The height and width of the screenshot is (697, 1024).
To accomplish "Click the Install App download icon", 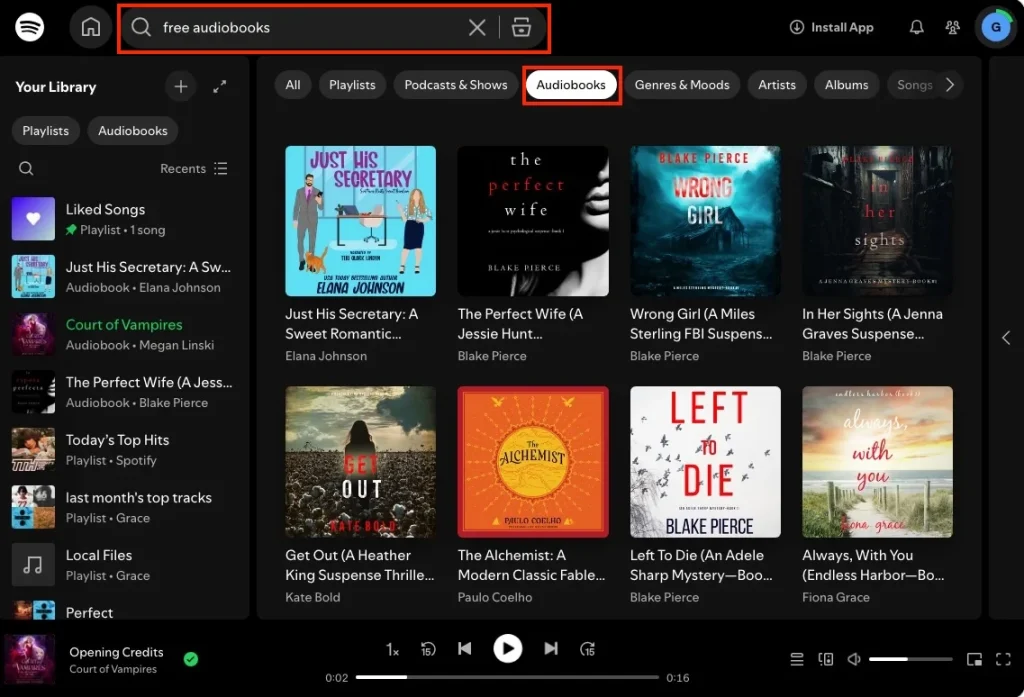I will (797, 27).
